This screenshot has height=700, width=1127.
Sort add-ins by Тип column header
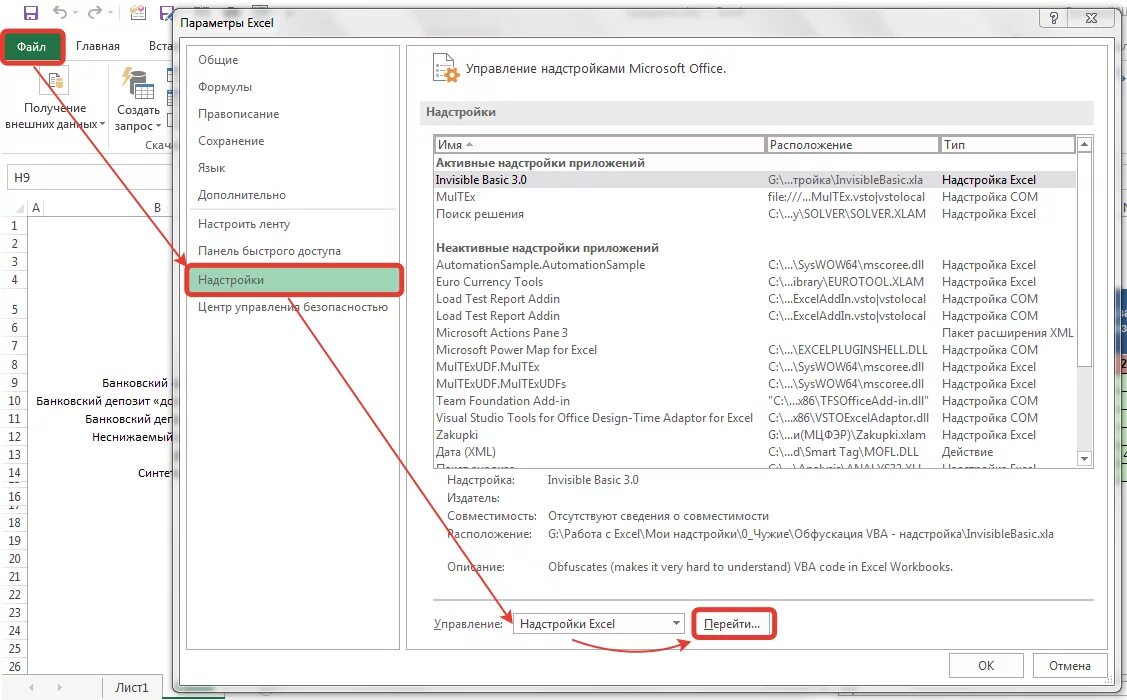tap(1008, 144)
